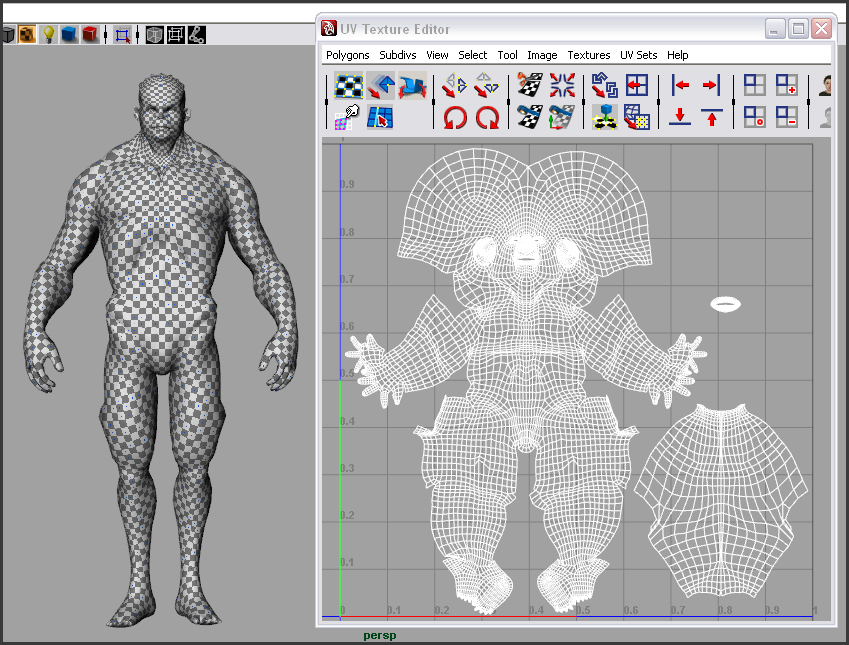
Task: Toggle viewport lighting with the light bulb
Action: [49, 35]
